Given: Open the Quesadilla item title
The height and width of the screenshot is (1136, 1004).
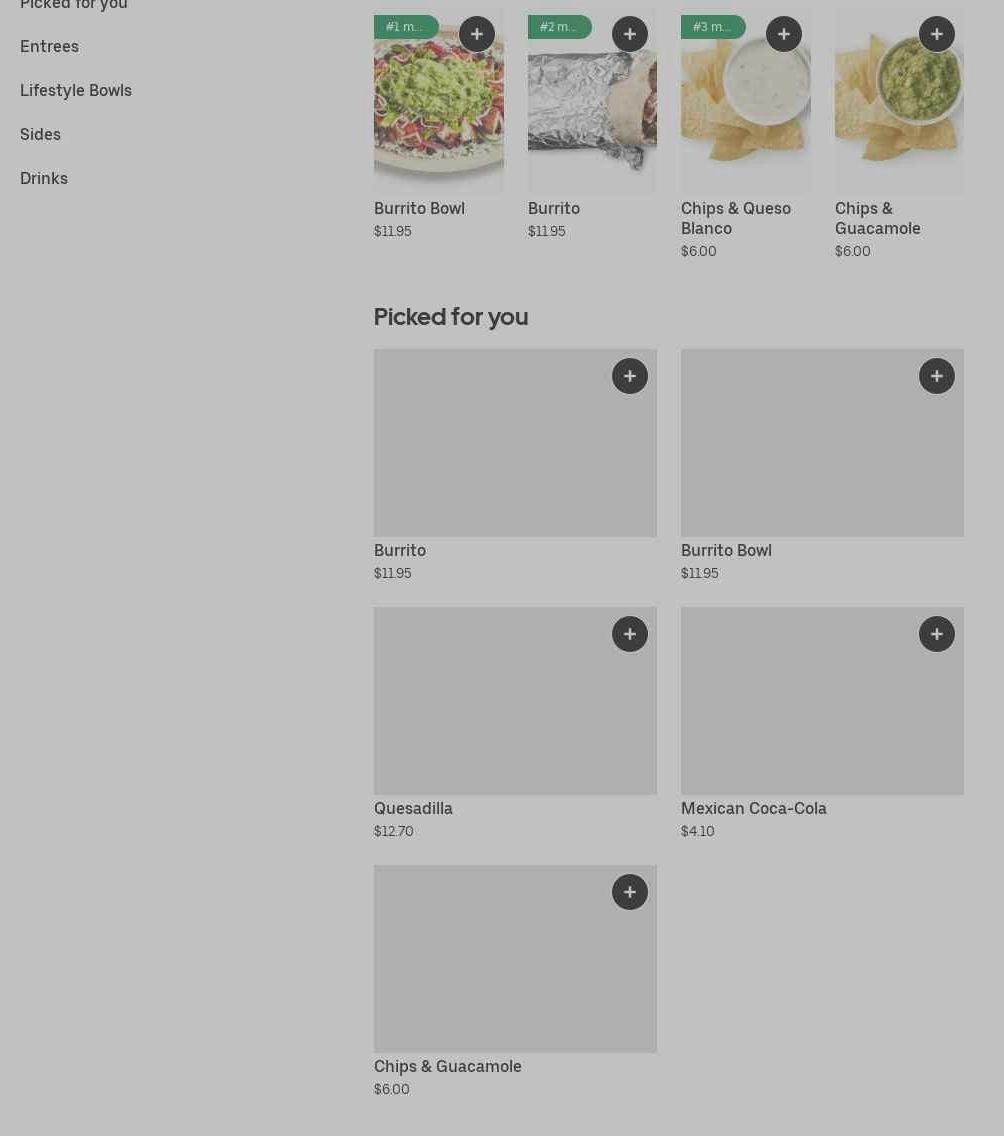Looking at the screenshot, I should tap(413, 808).
